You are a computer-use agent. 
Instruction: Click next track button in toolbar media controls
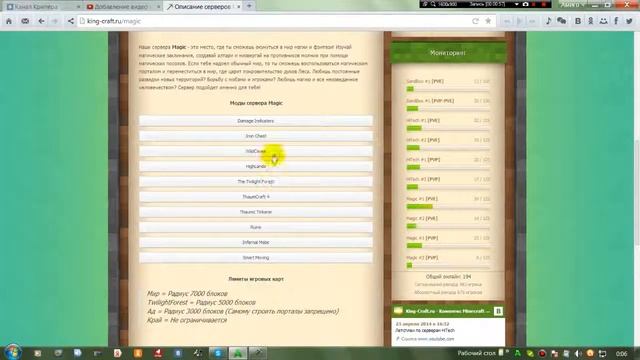coord(532,21)
